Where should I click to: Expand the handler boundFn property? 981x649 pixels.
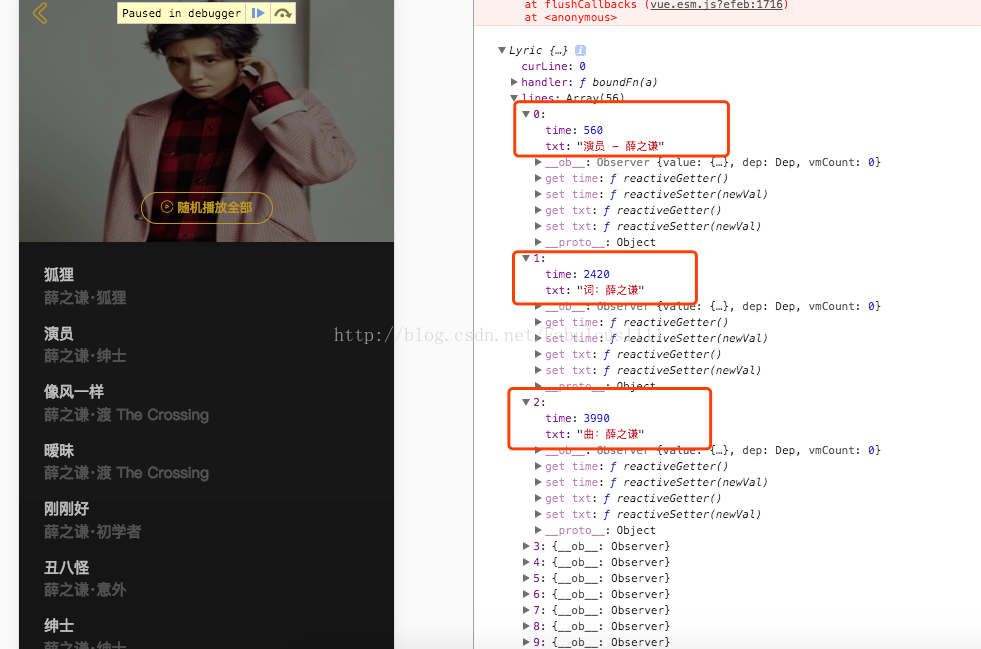click(x=513, y=82)
